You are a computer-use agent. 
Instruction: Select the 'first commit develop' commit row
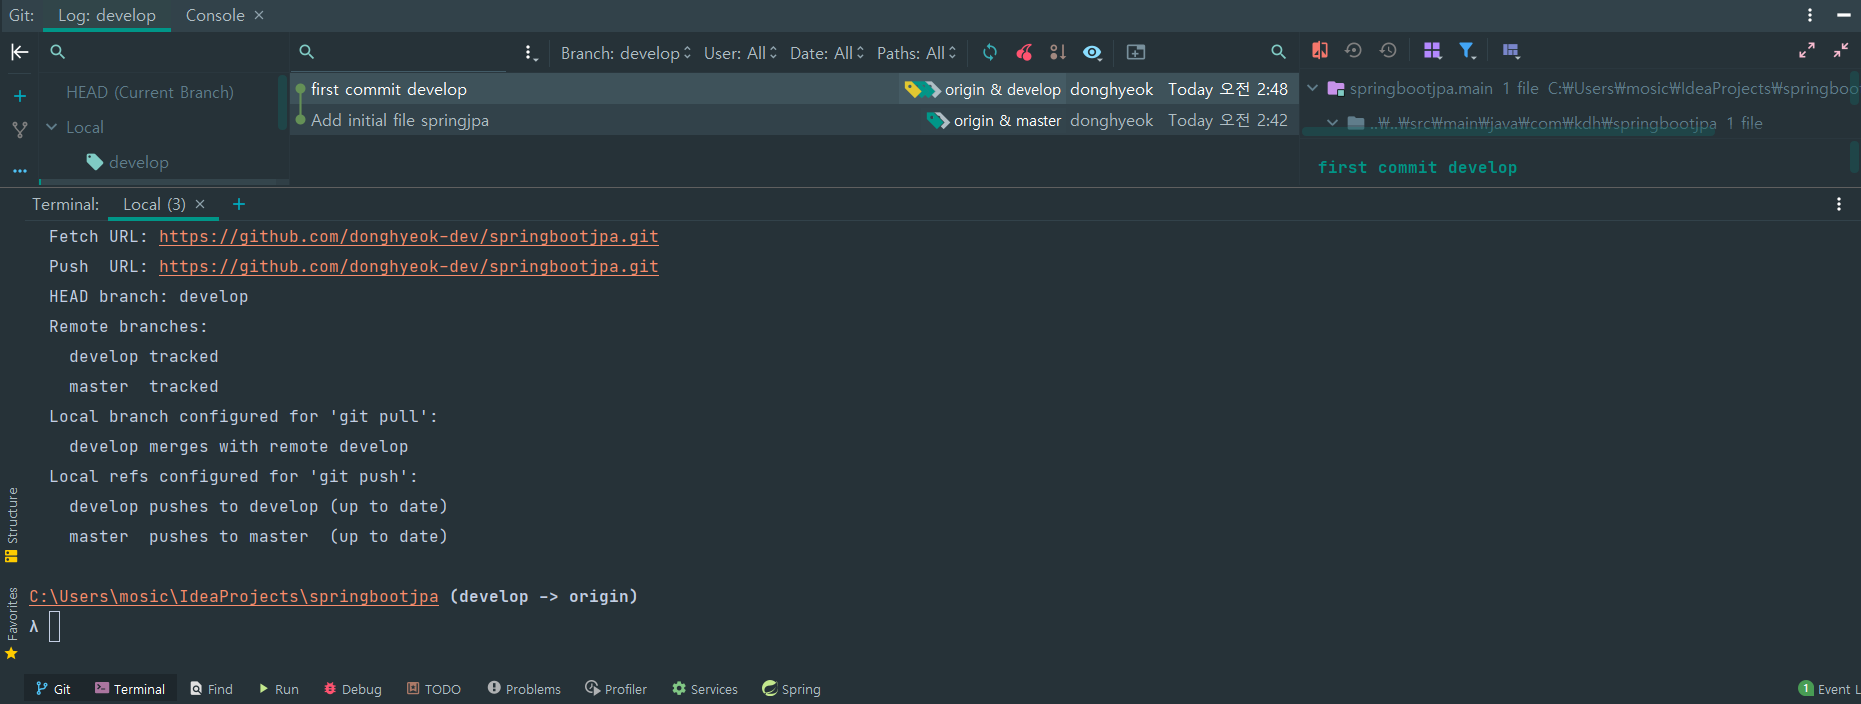pyautogui.click(x=795, y=89)
